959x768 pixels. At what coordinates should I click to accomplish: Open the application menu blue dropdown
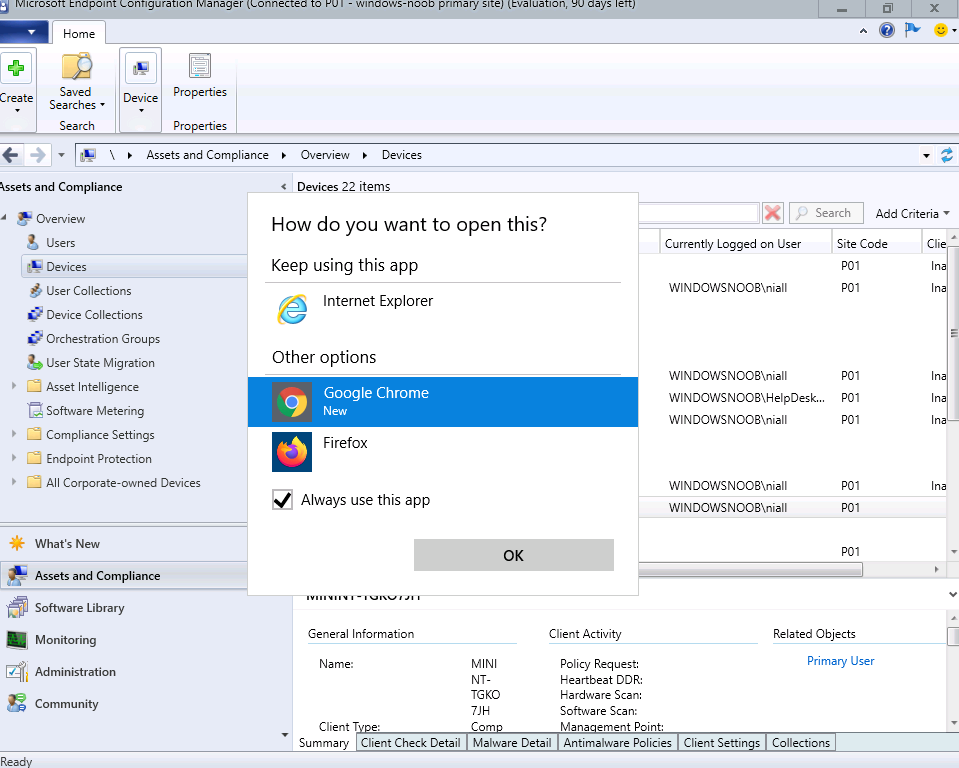pos(24,32)
